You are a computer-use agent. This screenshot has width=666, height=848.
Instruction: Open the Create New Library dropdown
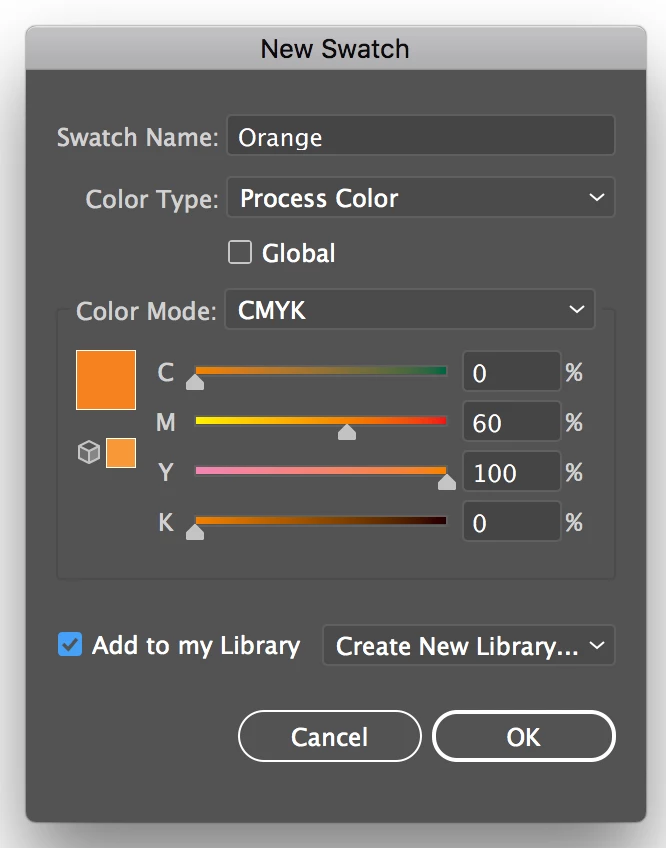[x=468, y=646]
